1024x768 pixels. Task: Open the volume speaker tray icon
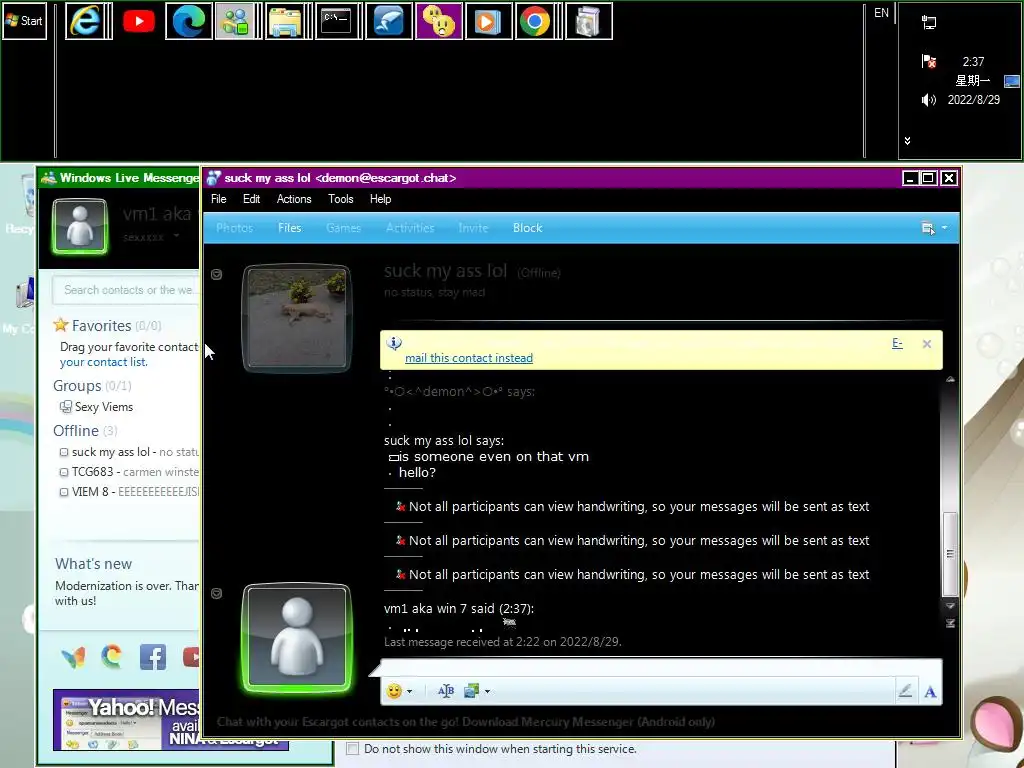coord(928,100)
